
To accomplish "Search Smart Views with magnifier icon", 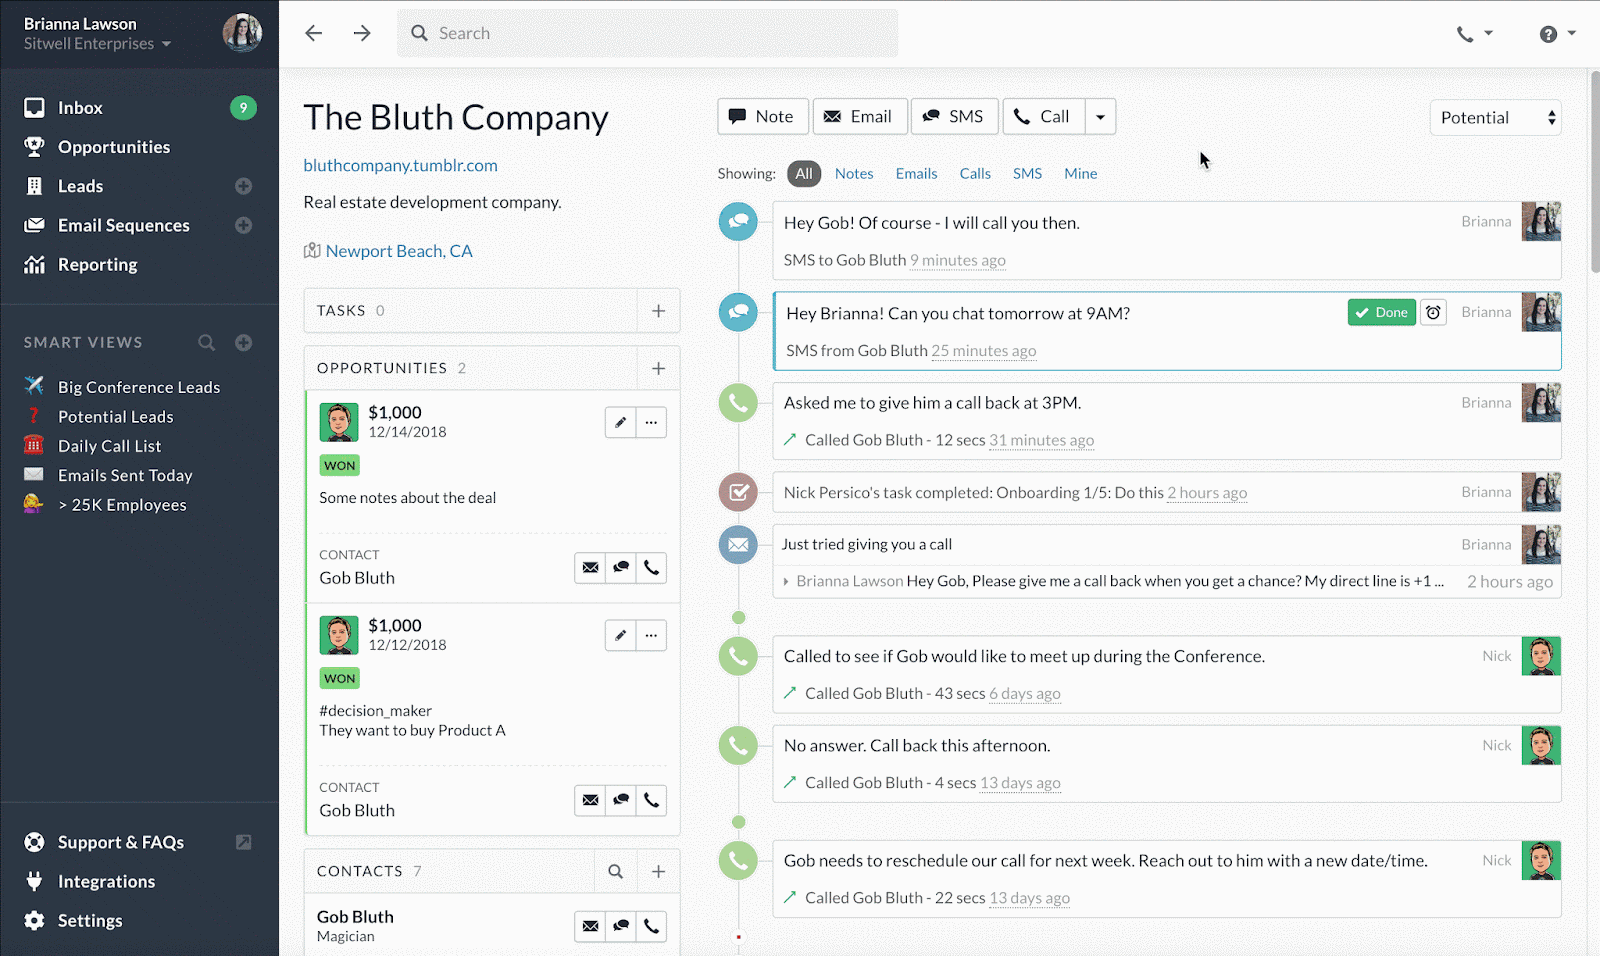I will tap(207, 342).
